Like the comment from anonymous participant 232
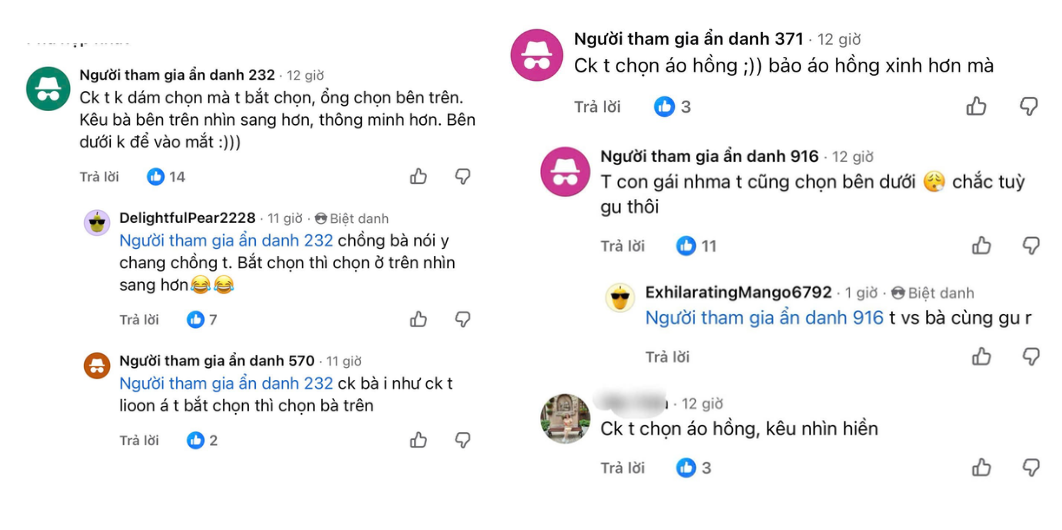The image size is (1062, 530). coord(419,177)
